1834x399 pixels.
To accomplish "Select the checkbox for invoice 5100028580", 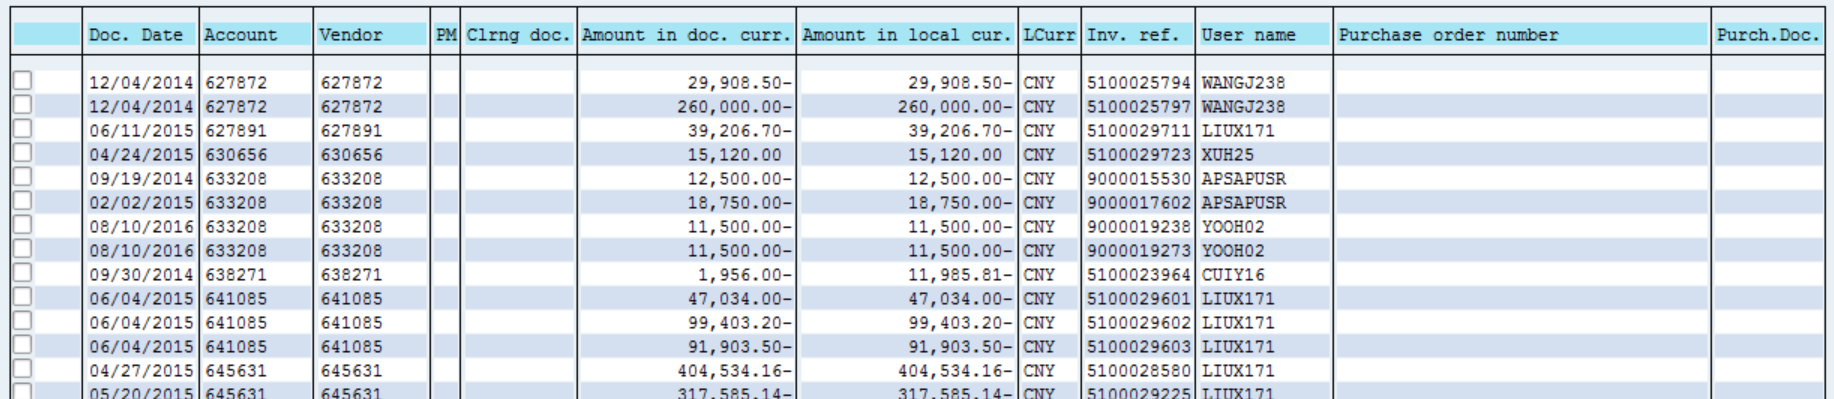I will point(22,369).
